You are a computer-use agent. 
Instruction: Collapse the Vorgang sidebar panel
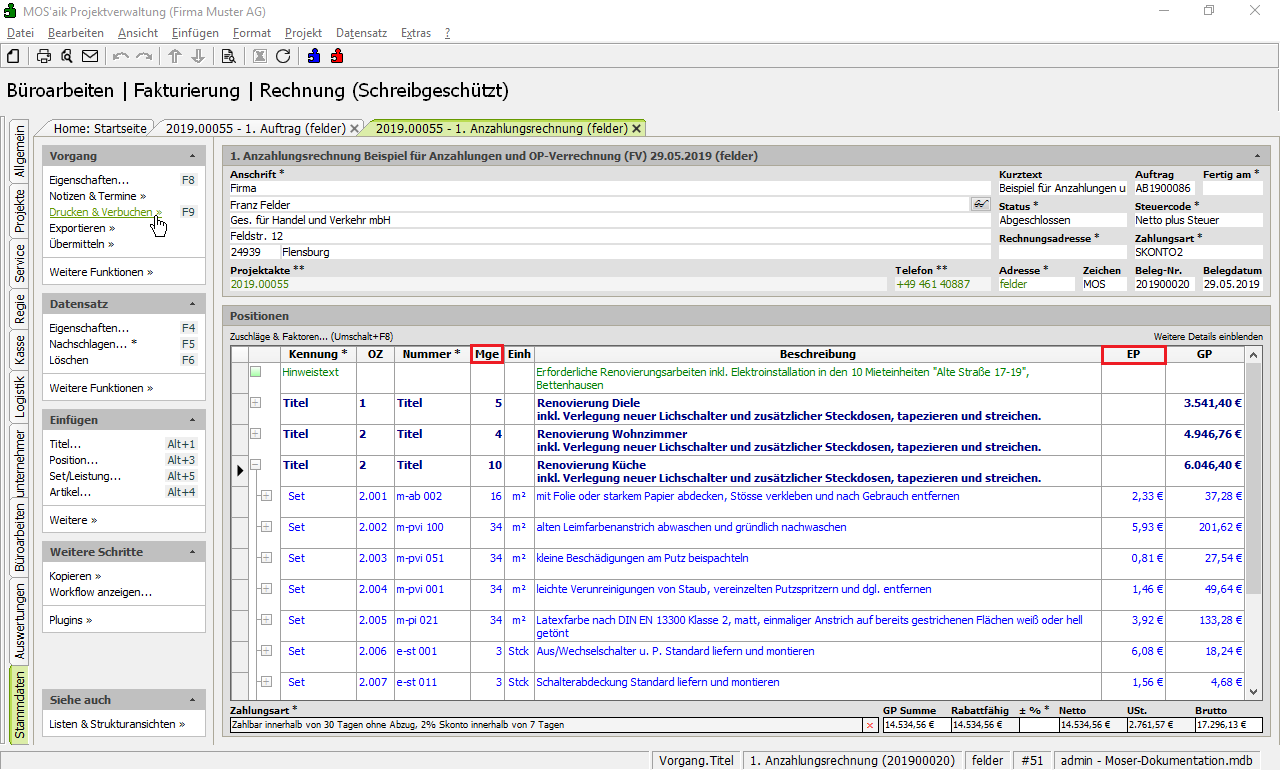click(192, 156)
